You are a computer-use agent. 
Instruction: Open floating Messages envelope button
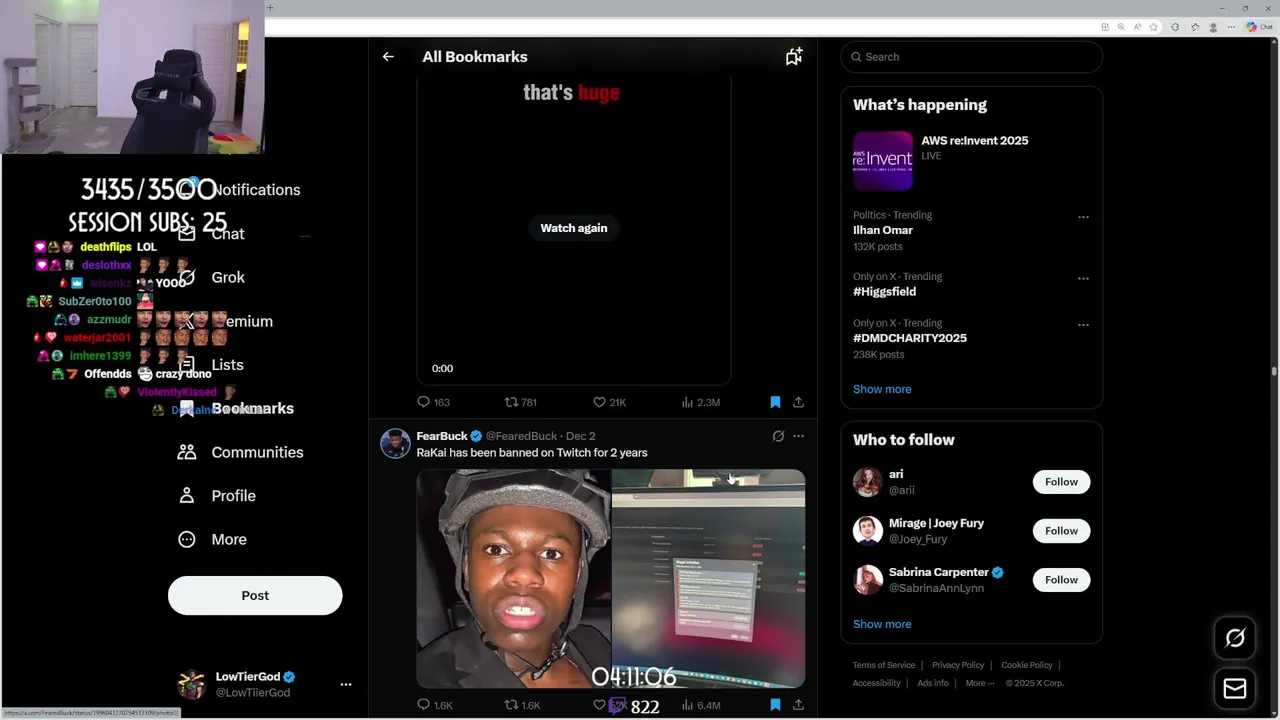click(x=1235, y=689)
